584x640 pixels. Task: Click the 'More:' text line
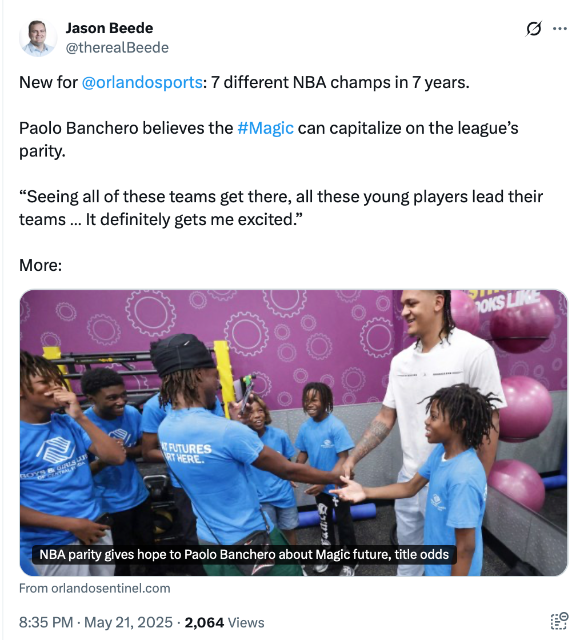40,265
